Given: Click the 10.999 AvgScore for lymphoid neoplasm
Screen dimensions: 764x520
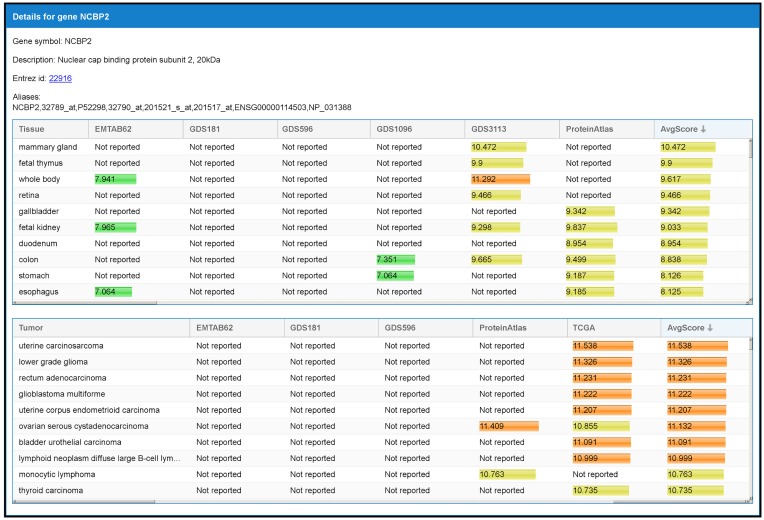Looking at the screenshot, I should pos(696,459).
